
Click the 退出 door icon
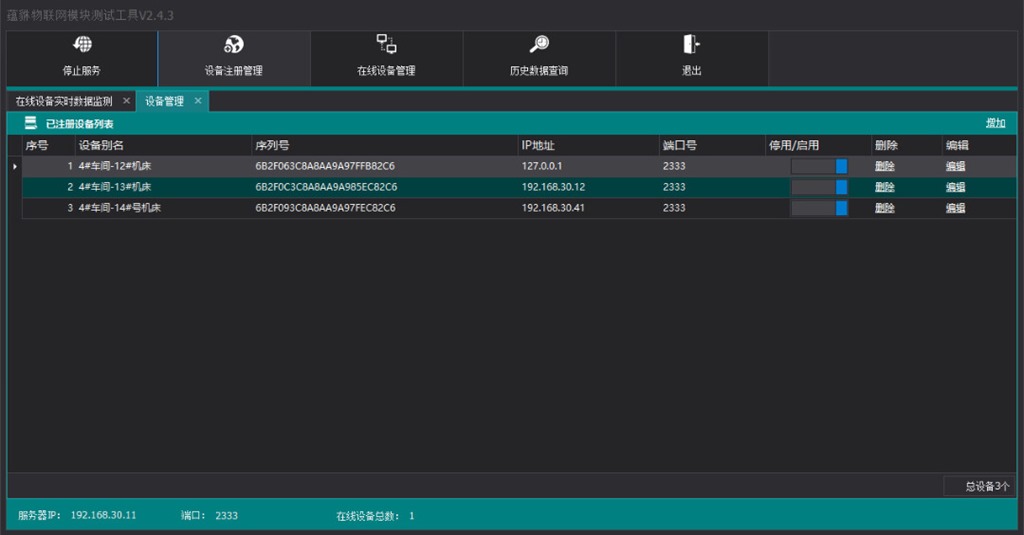691,44
